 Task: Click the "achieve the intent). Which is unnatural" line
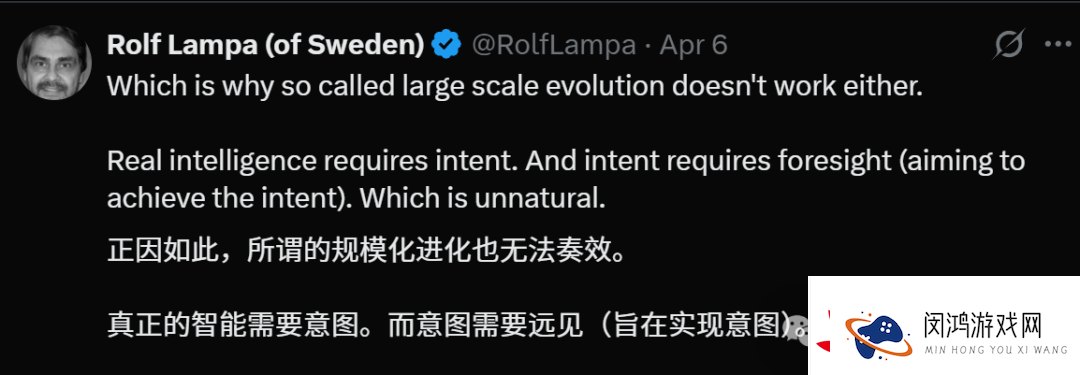tap(355, 199)
